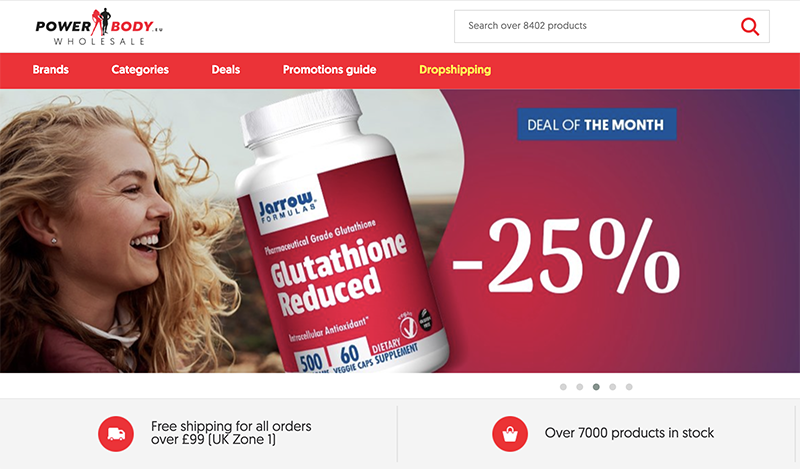Select the second carousel slide dot
800x469 pixels.
point(580,387)
